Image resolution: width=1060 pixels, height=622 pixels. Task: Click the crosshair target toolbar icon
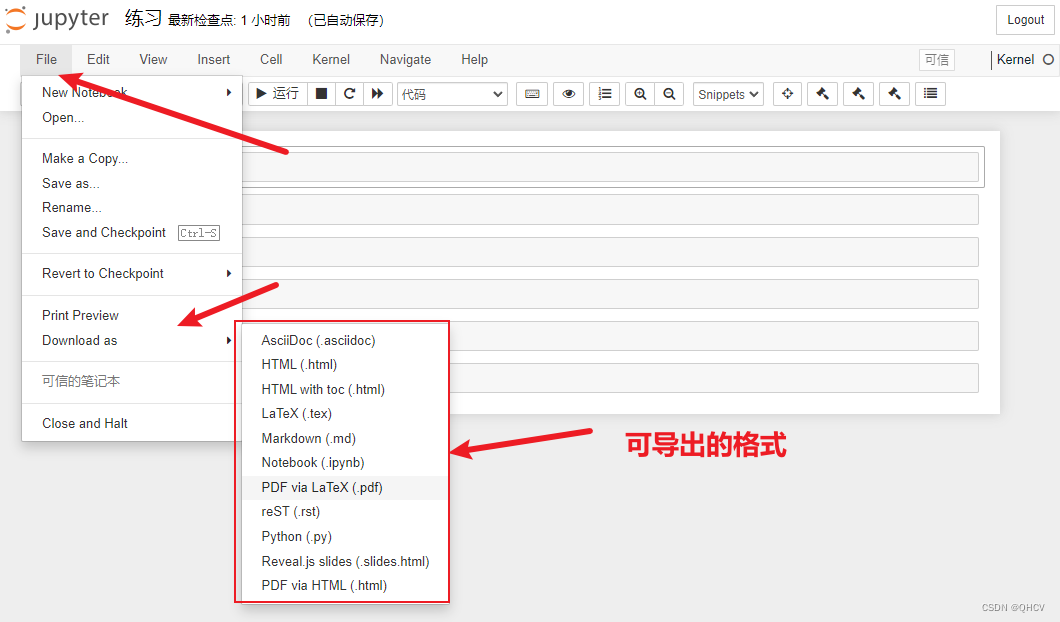787,94
